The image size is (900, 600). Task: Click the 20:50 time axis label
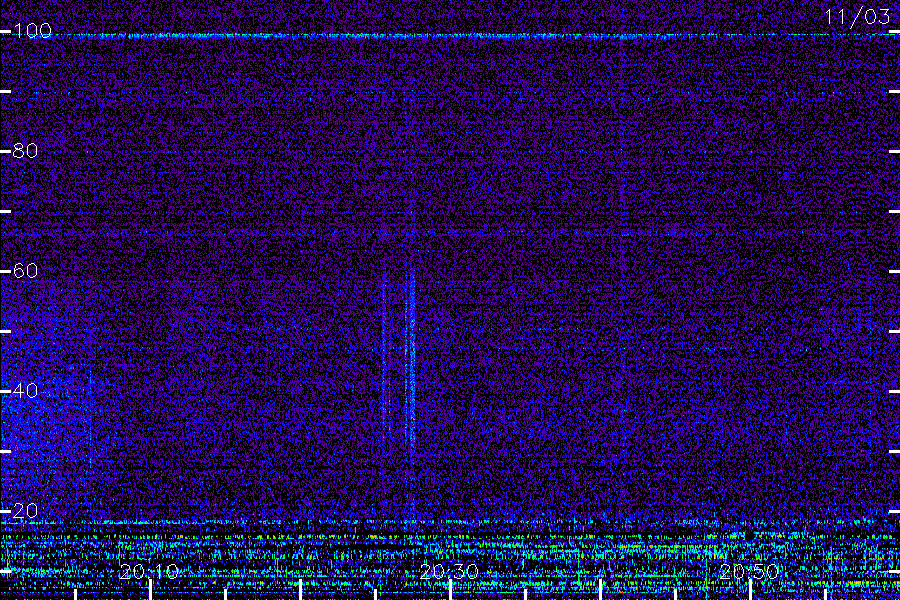749,572
